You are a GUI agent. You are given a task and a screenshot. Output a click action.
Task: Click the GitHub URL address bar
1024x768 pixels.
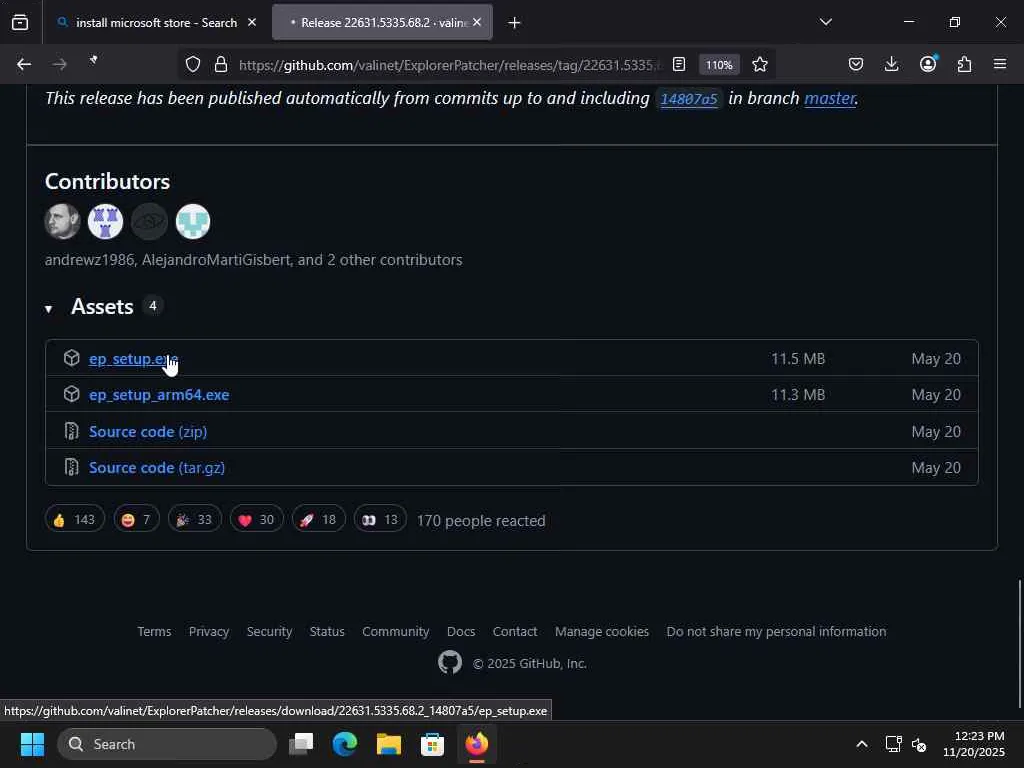tap(449, 65)
